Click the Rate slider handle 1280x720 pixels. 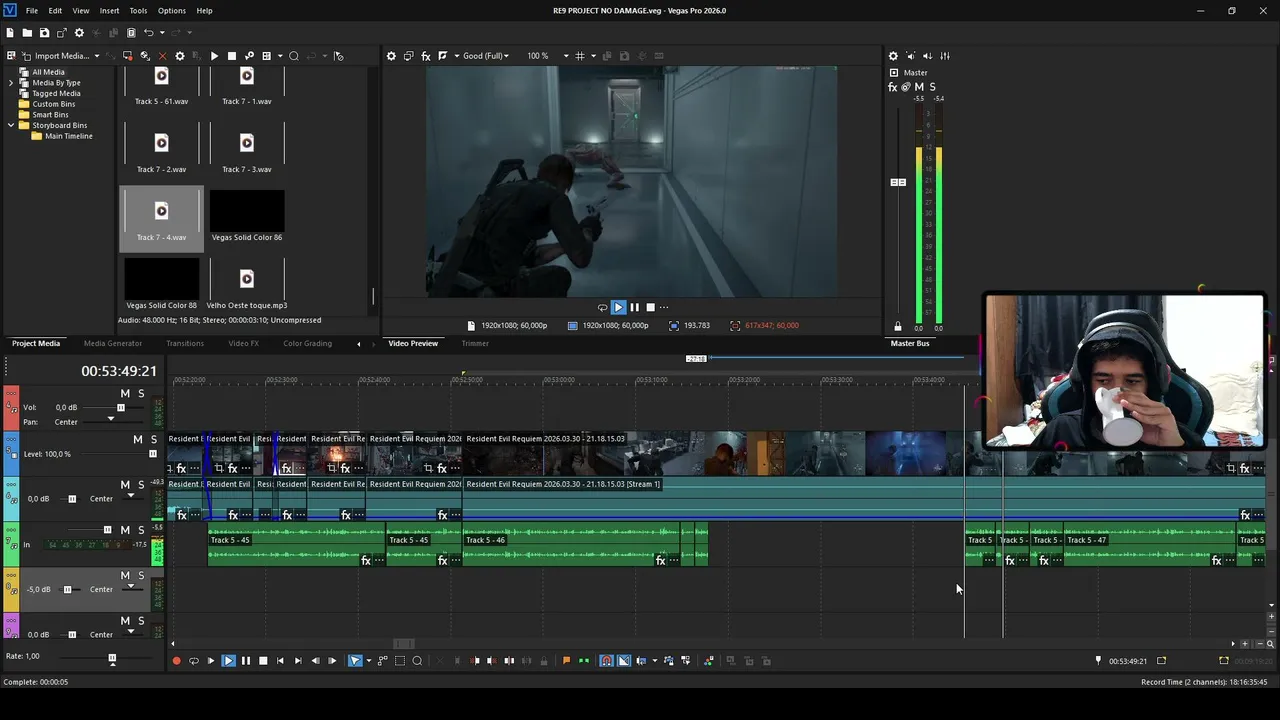[112, 658]
